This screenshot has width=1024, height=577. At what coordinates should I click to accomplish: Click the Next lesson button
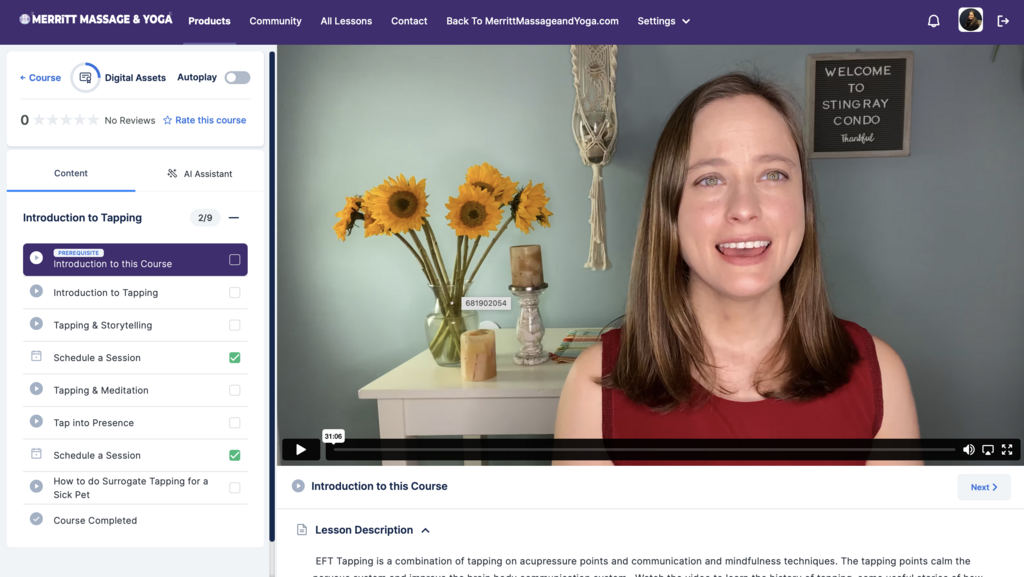point(983,487)
